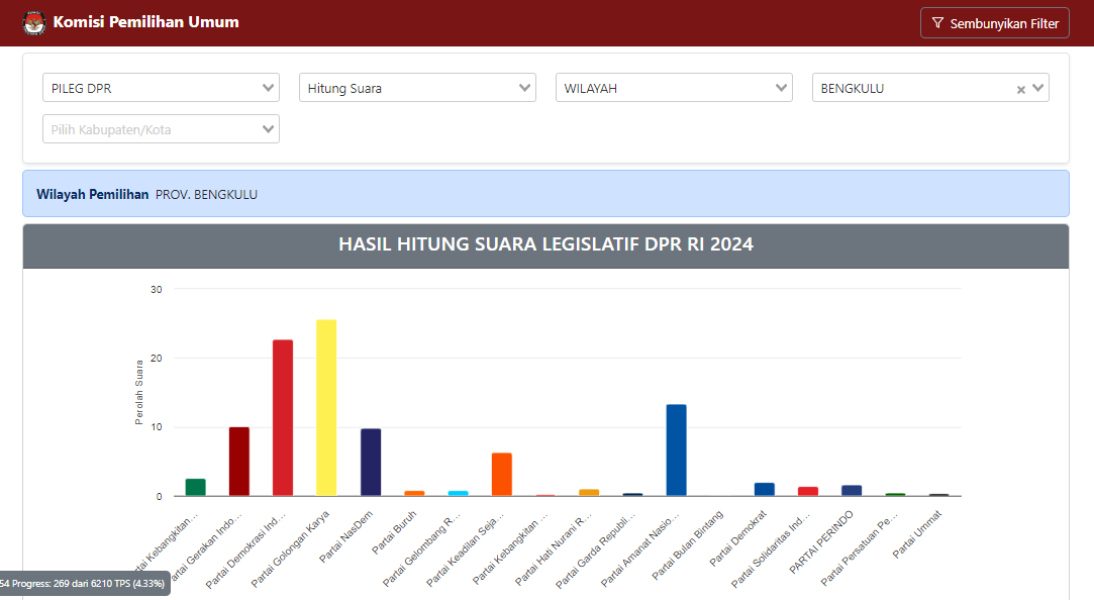Click the 'Partai NasDem' axis label
1094x600 pixels.
346,537
